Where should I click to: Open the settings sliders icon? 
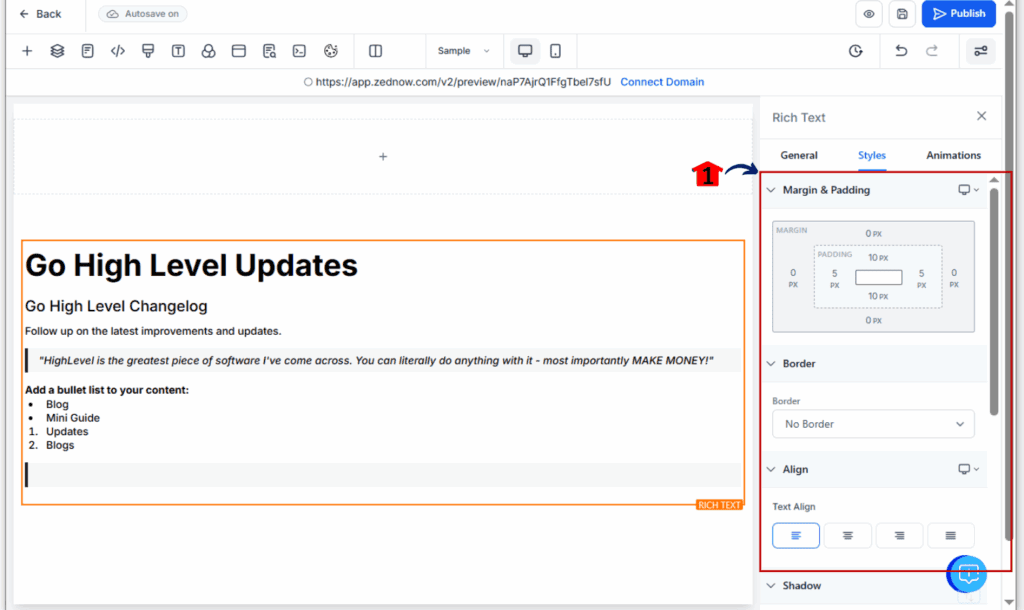pos(981,51)
